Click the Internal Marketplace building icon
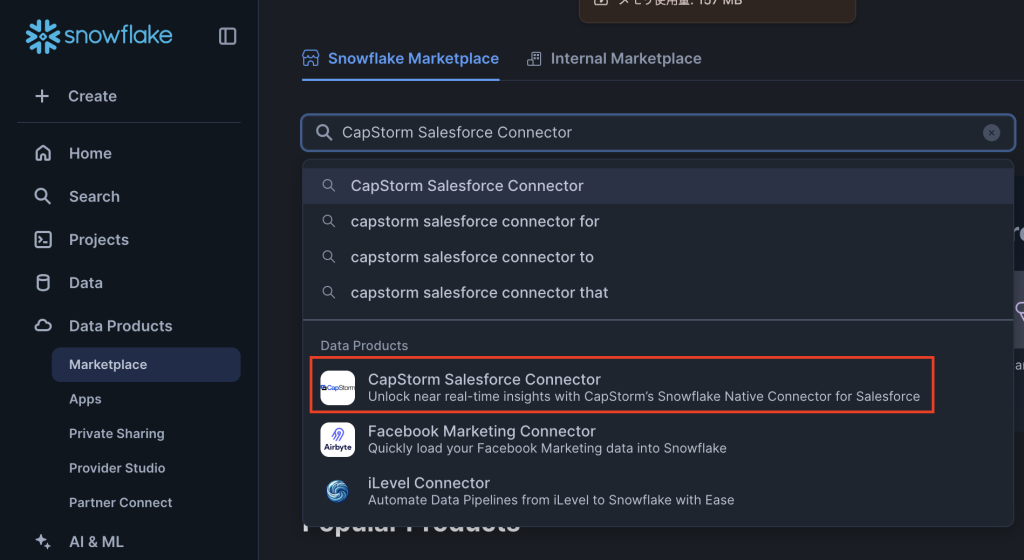This screenshot has width=1024, height=560. [x=534, y=59]
